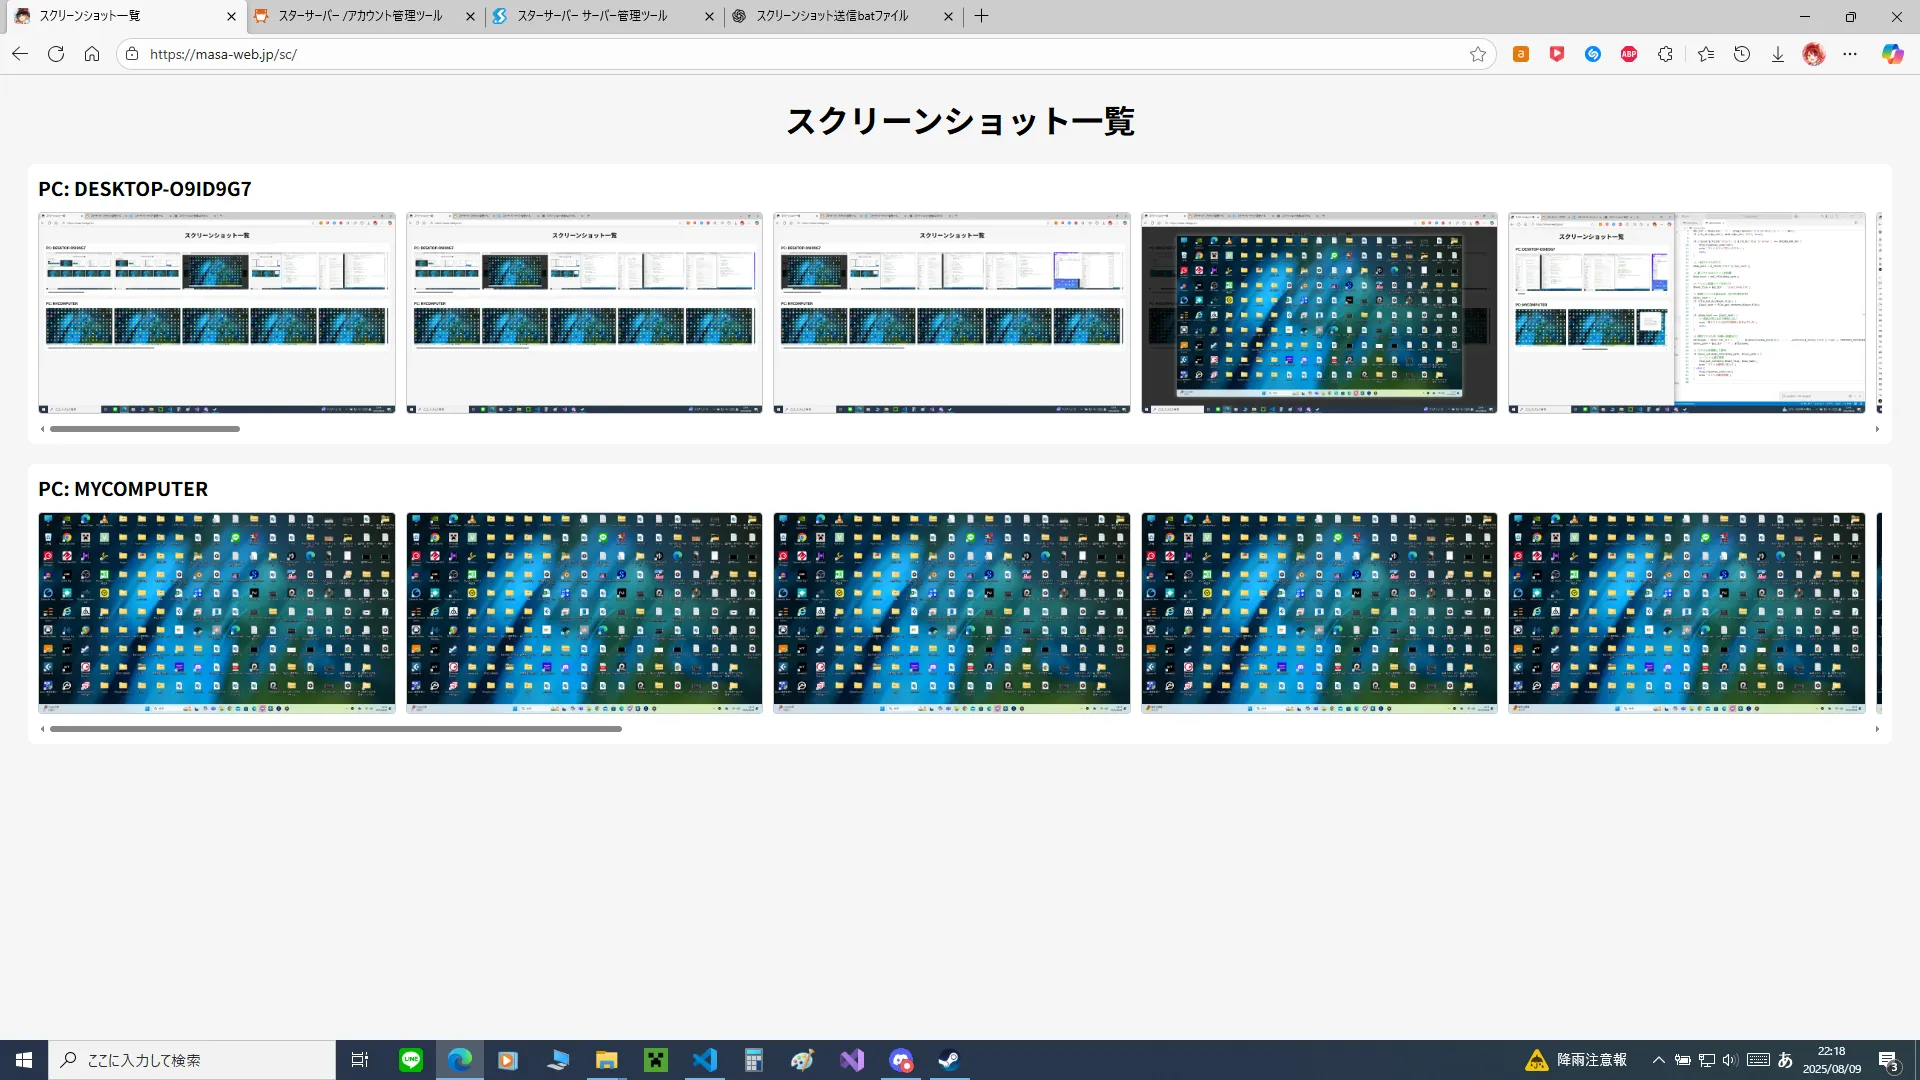Click the home page icon
This screenshot has height=1080, width=1920.
coord(92,54)
